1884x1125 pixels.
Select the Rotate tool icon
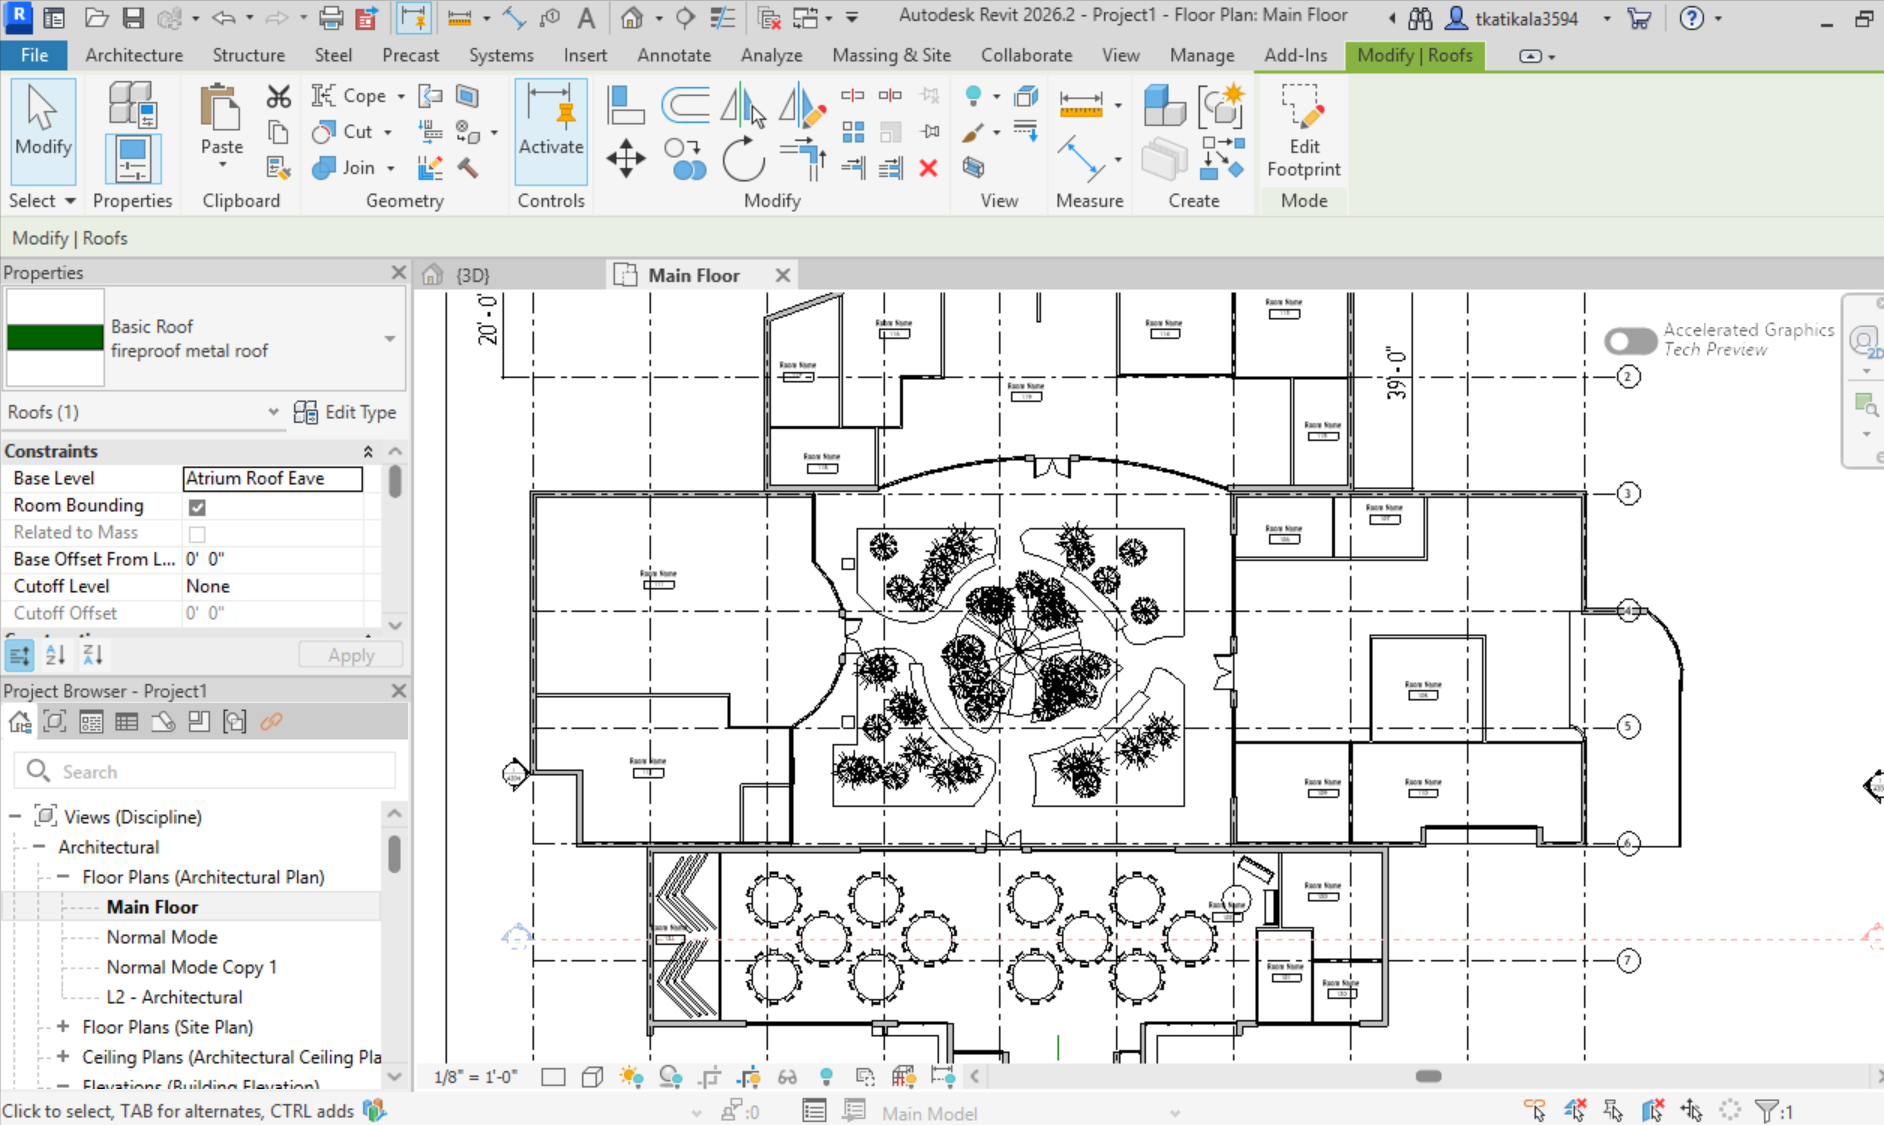743,159
